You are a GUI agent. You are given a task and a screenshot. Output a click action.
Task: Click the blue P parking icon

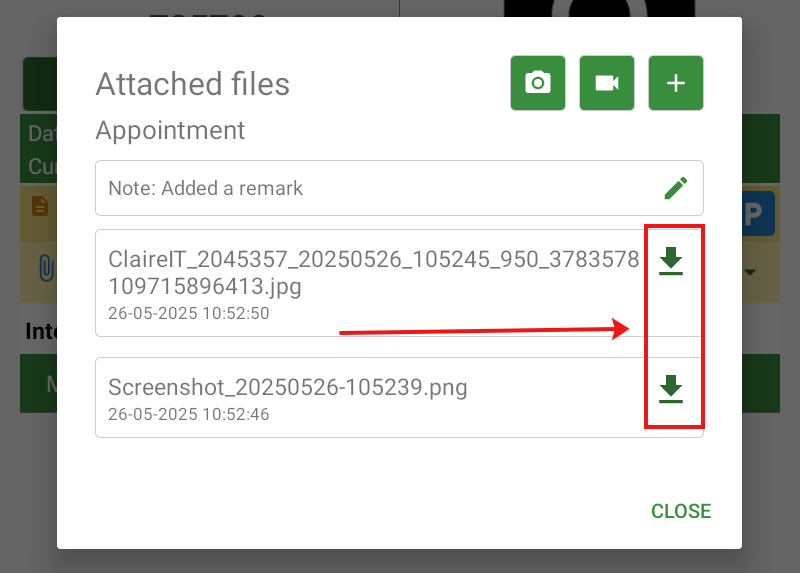758,214
